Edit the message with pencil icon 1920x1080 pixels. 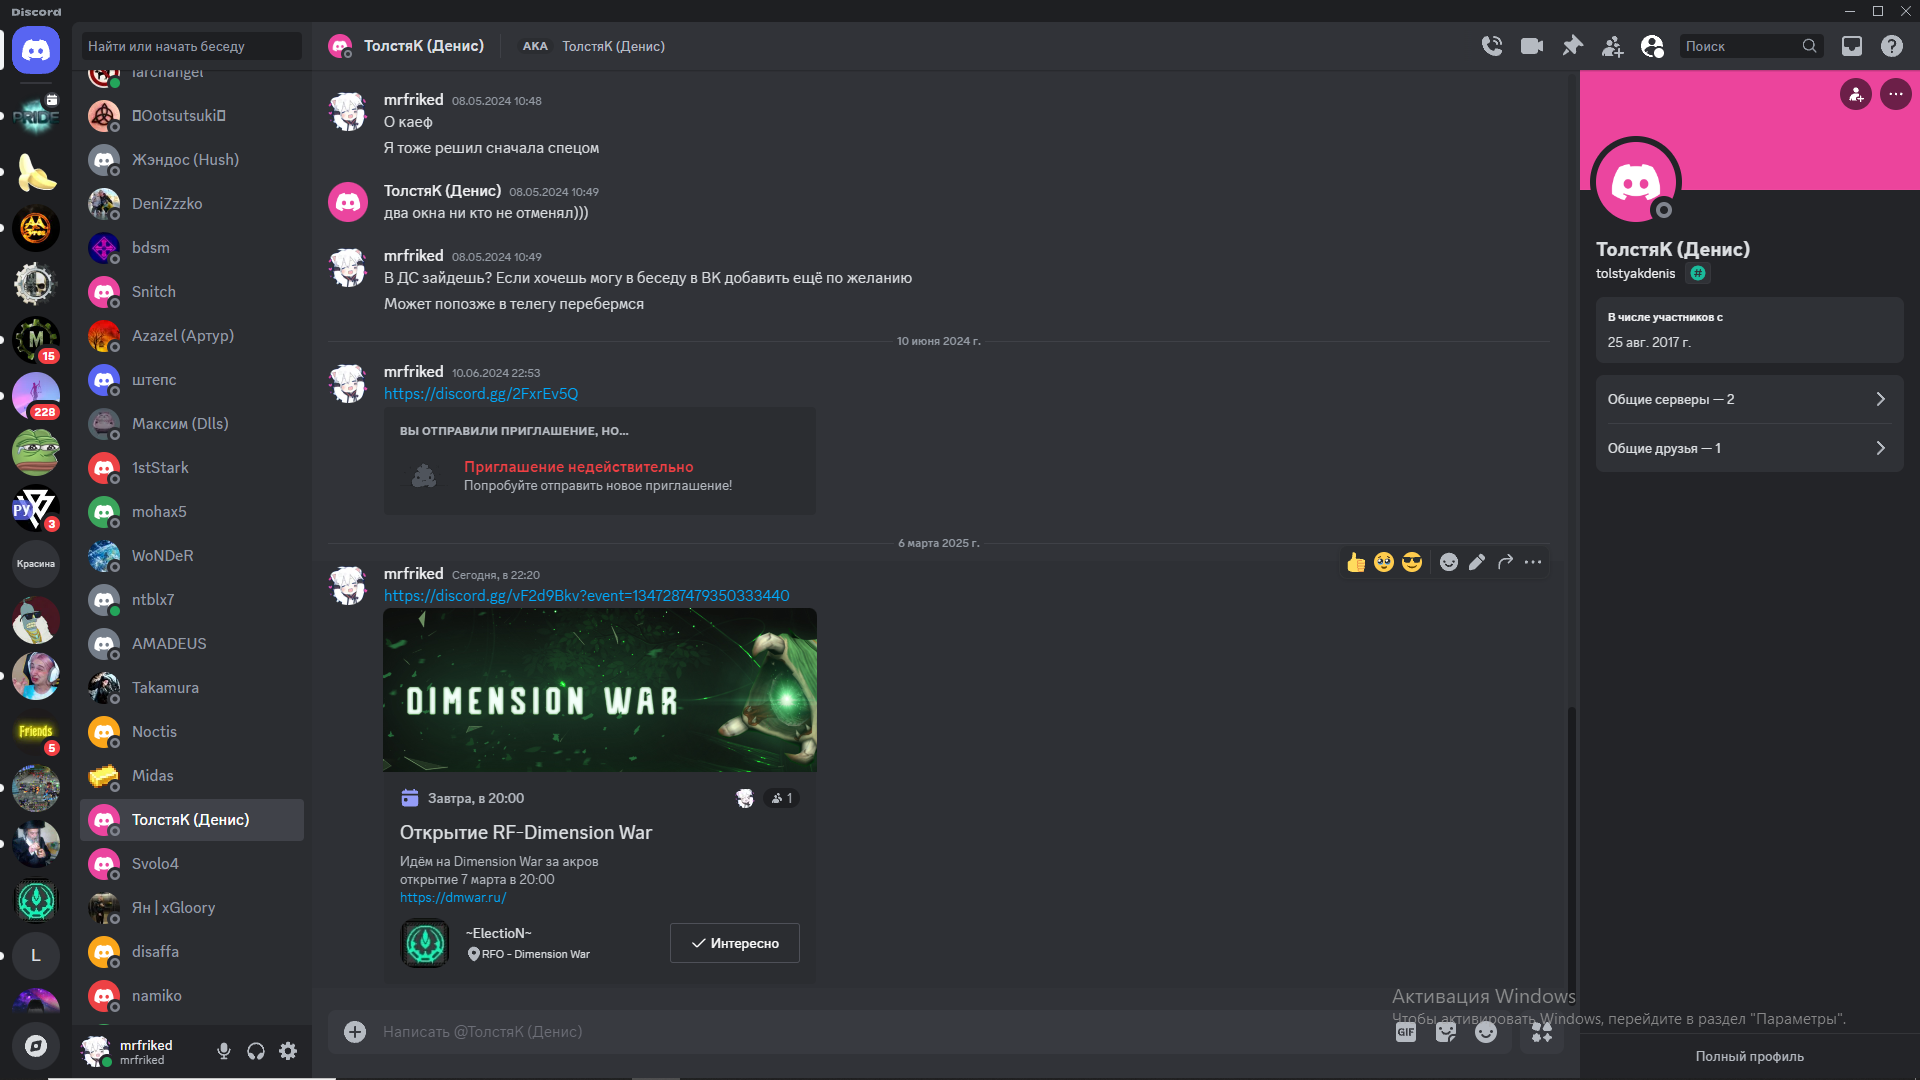tap(1477, 562)
